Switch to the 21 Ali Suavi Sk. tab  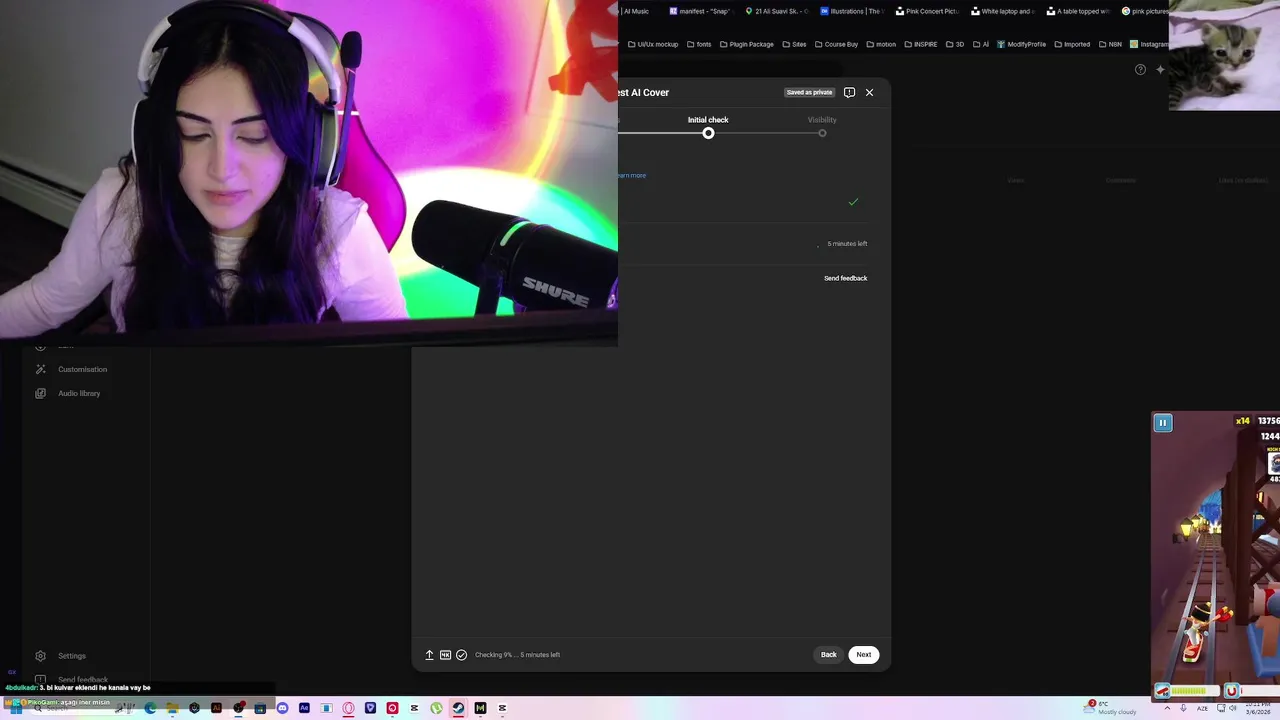pos(777,11)
